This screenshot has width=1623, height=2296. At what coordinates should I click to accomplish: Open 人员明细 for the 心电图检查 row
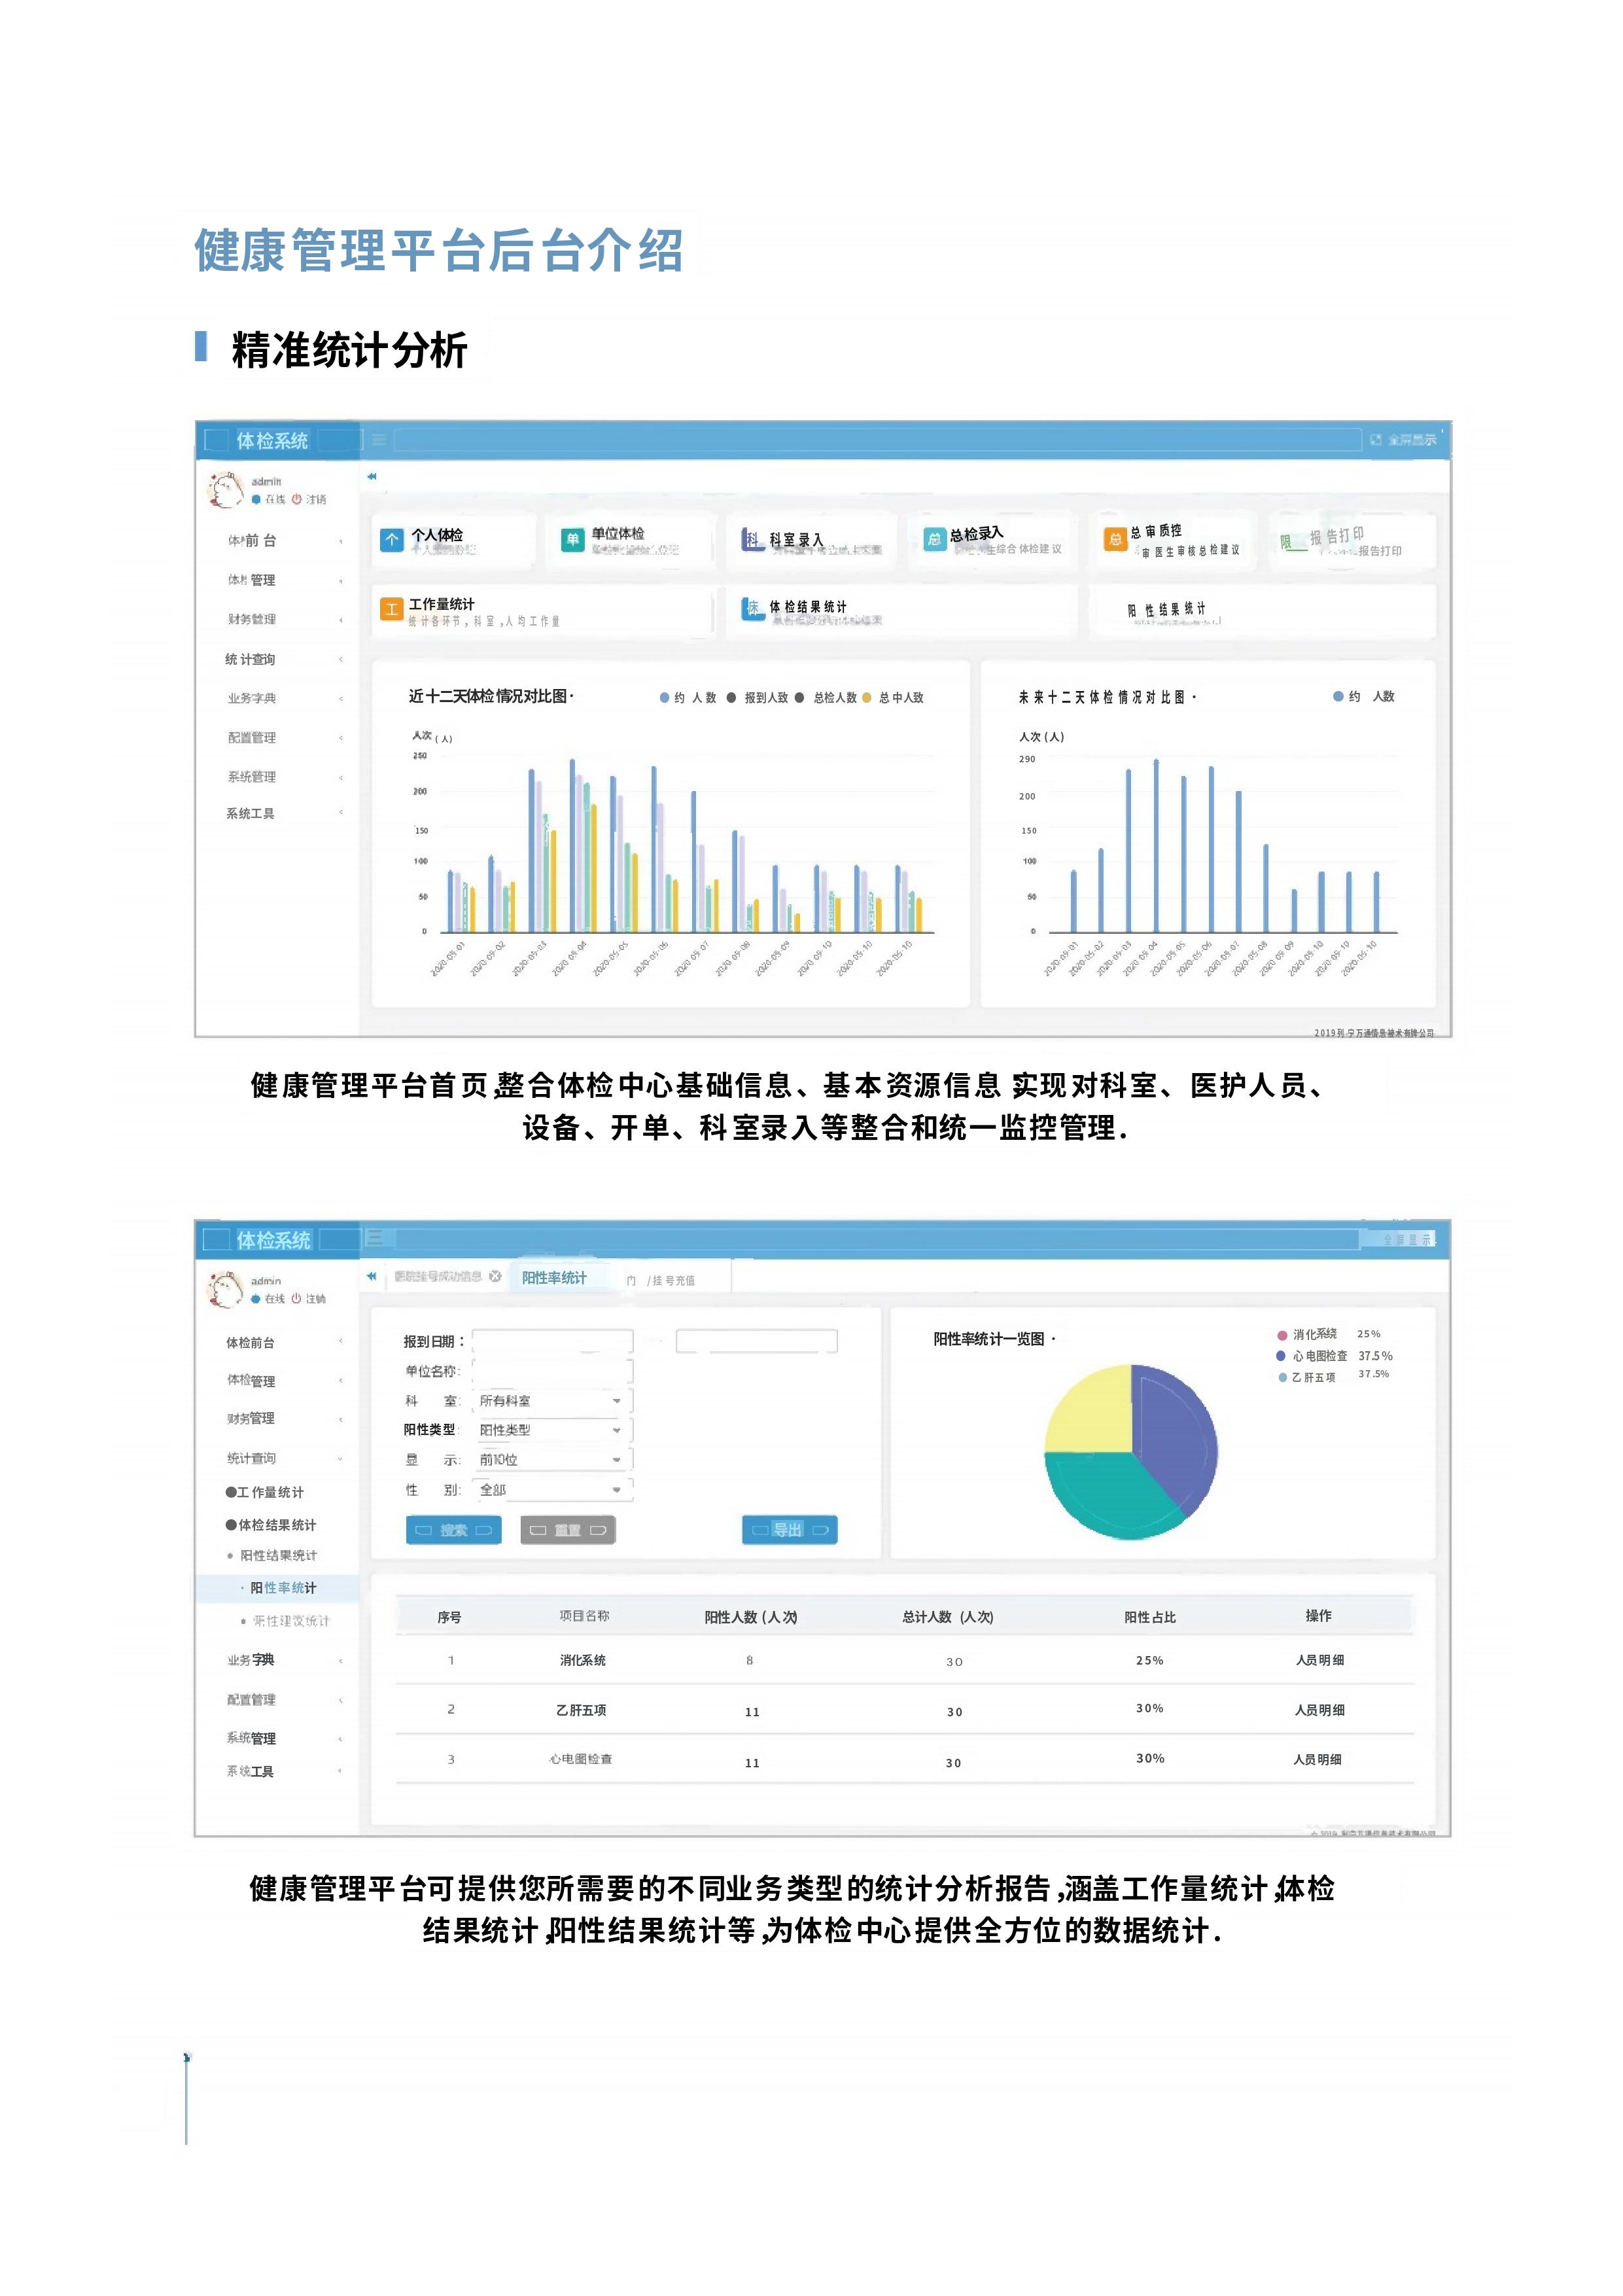pos(1318,1760)
